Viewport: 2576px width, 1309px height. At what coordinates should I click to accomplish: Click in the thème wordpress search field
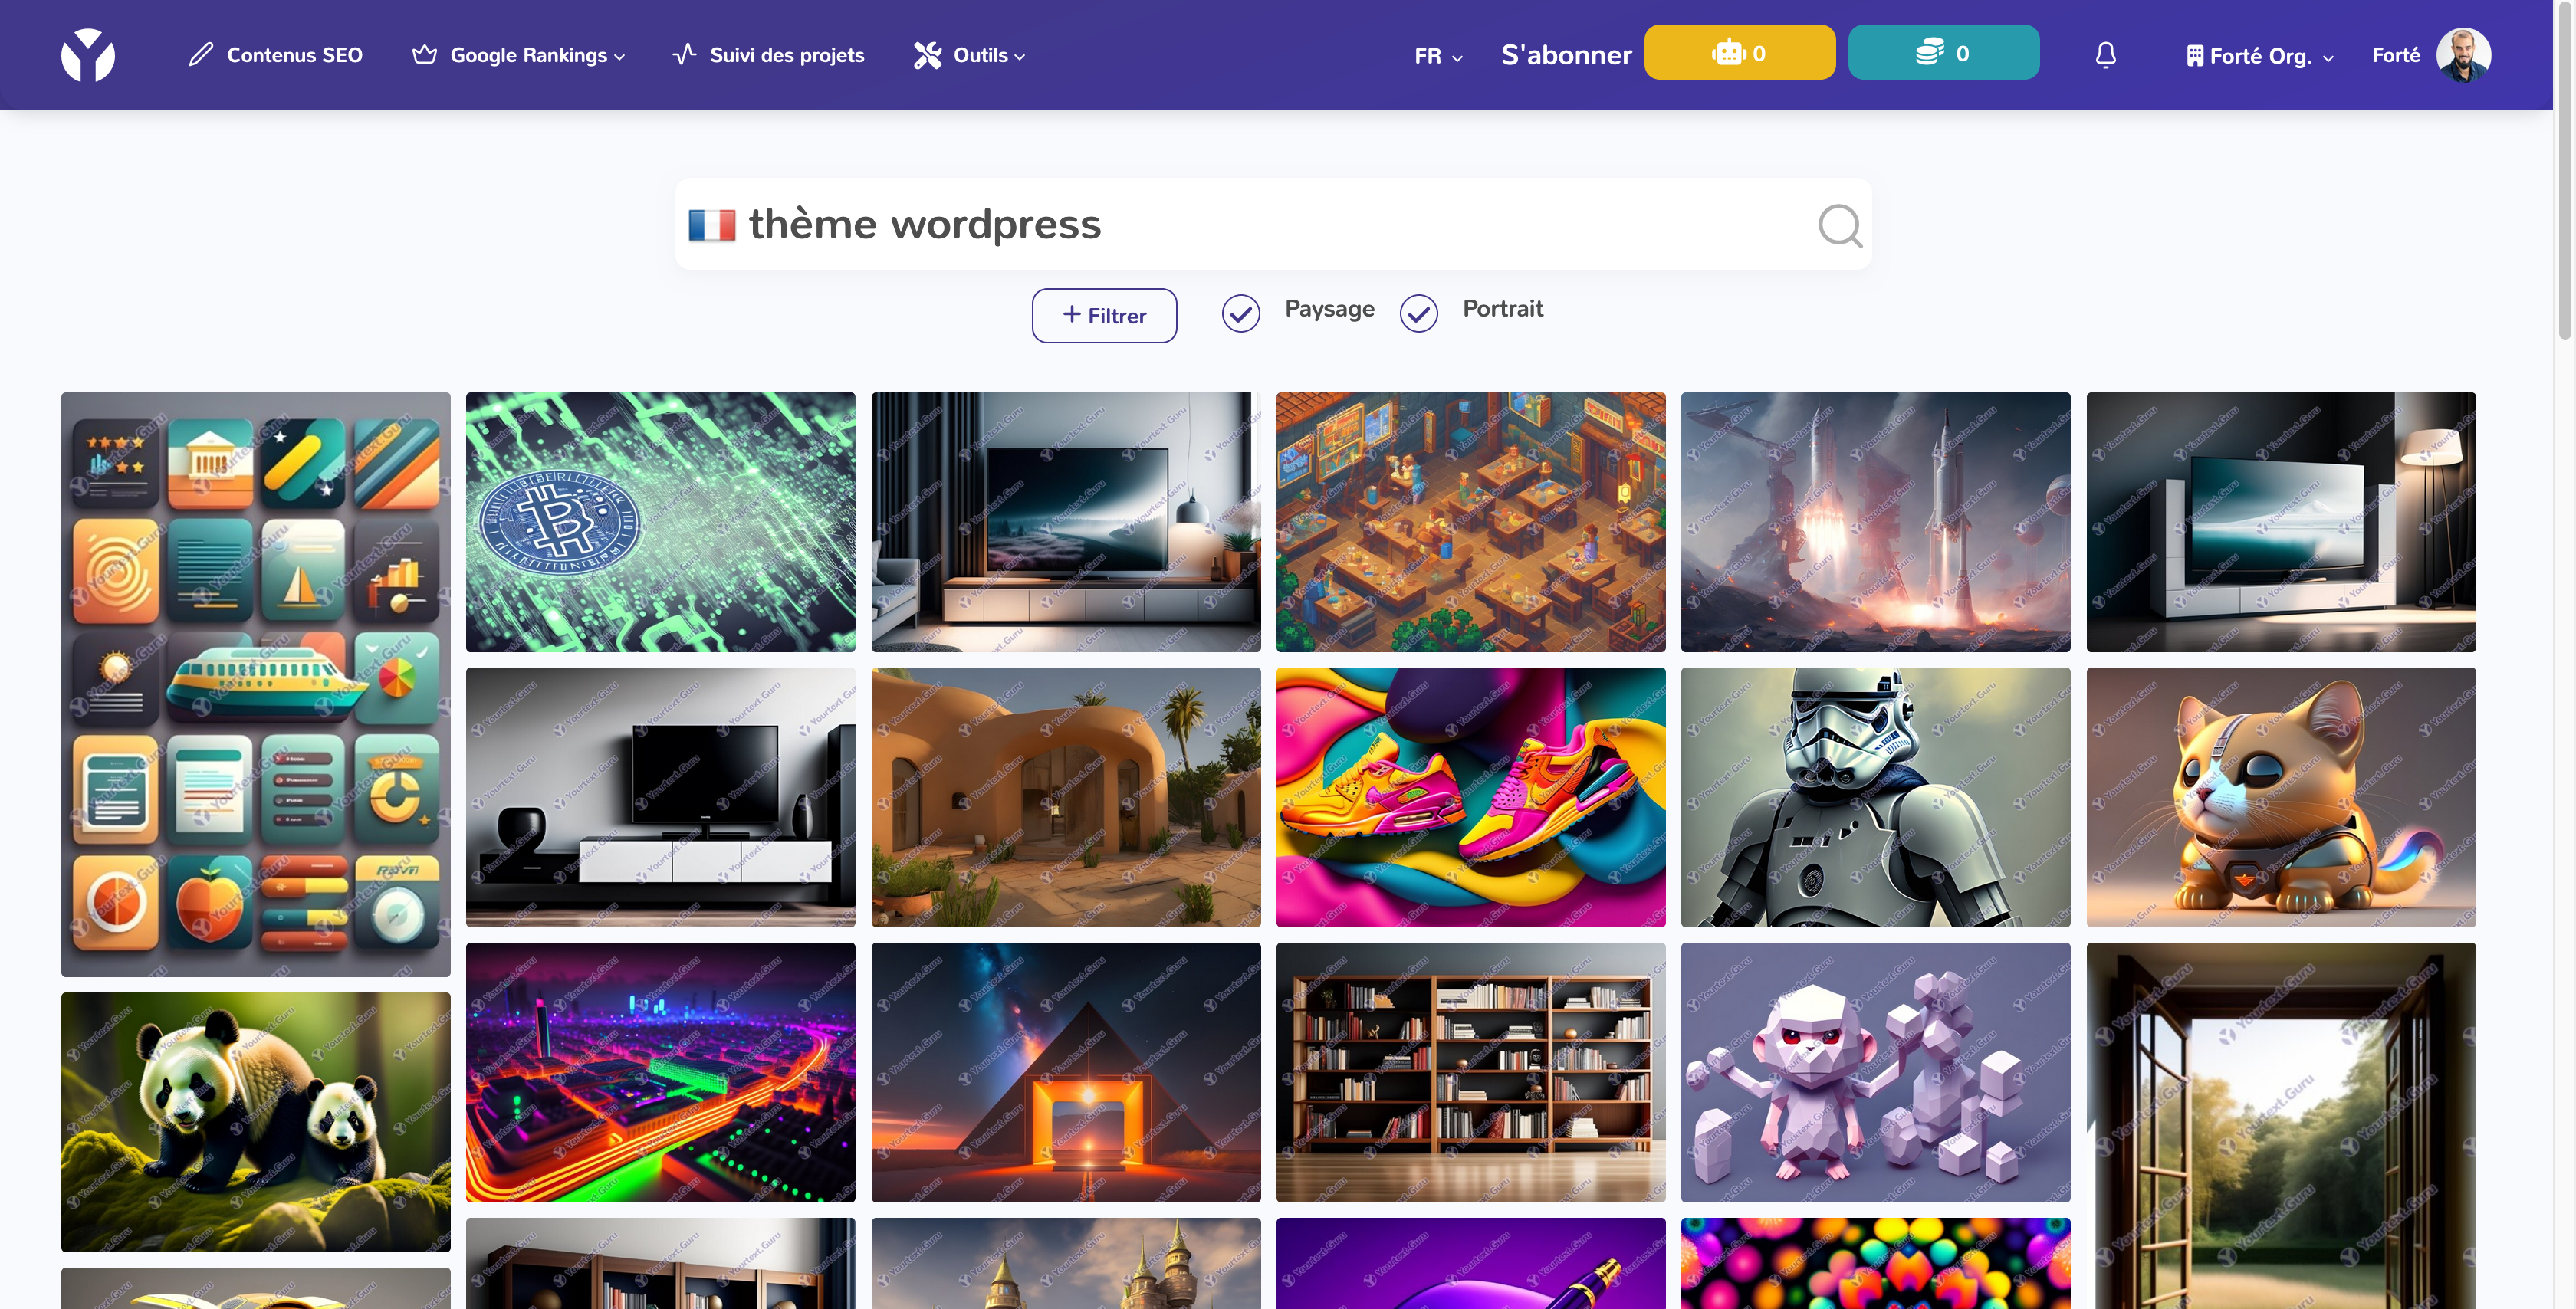[x=1272, y=225]
